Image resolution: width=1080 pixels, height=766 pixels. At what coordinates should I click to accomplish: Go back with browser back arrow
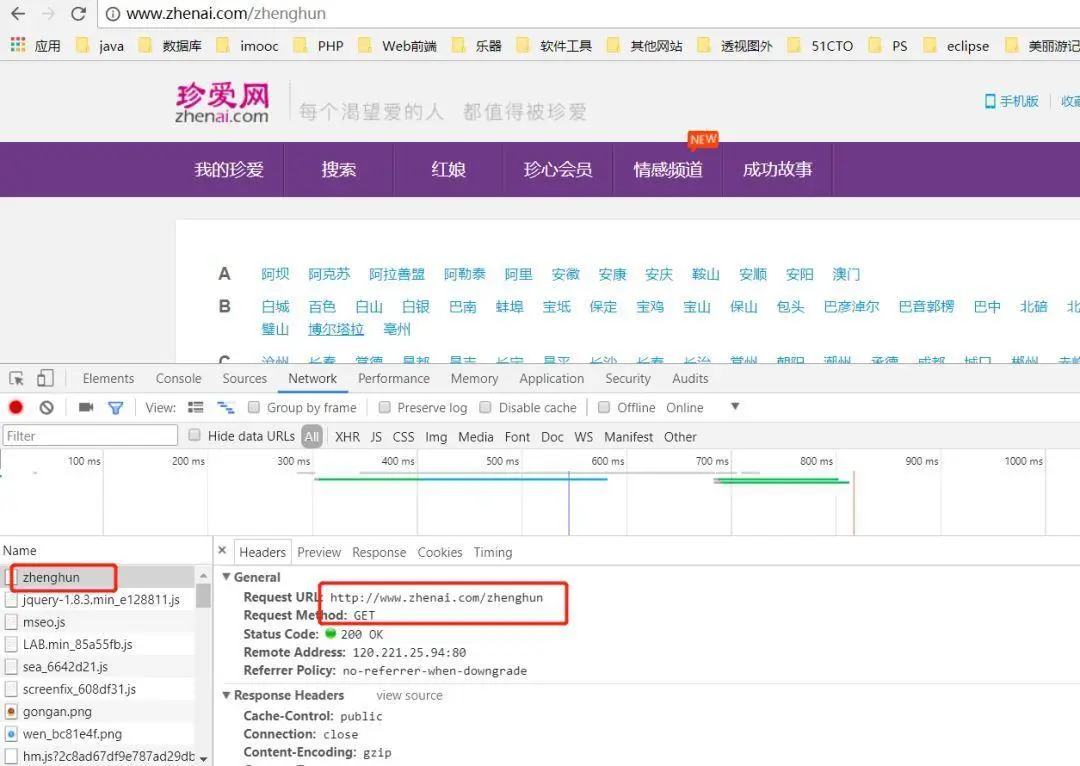(x=18, y=13)
